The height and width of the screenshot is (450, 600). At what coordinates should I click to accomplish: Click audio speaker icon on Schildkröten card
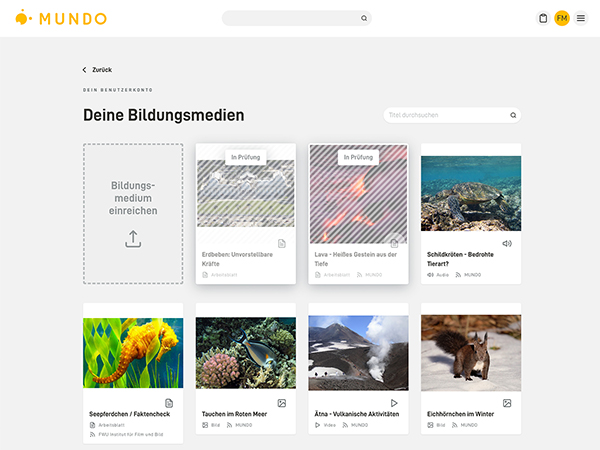tap(507, 243)
